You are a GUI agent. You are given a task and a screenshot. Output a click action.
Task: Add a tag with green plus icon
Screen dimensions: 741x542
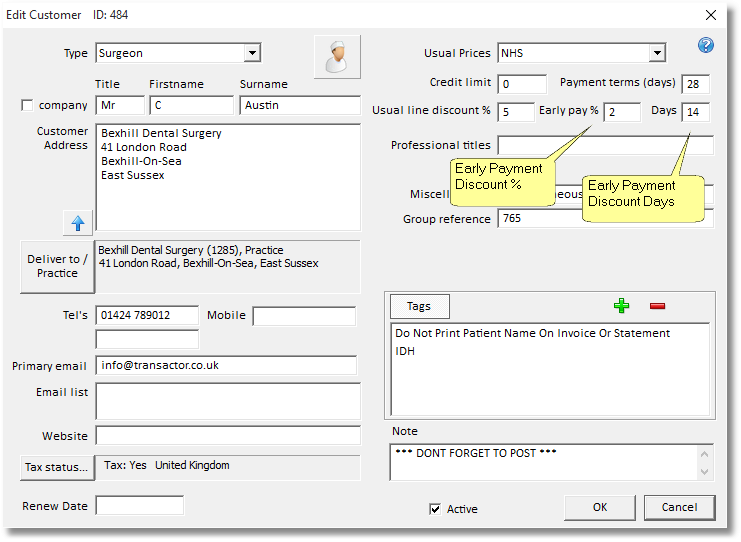(622, 306)
